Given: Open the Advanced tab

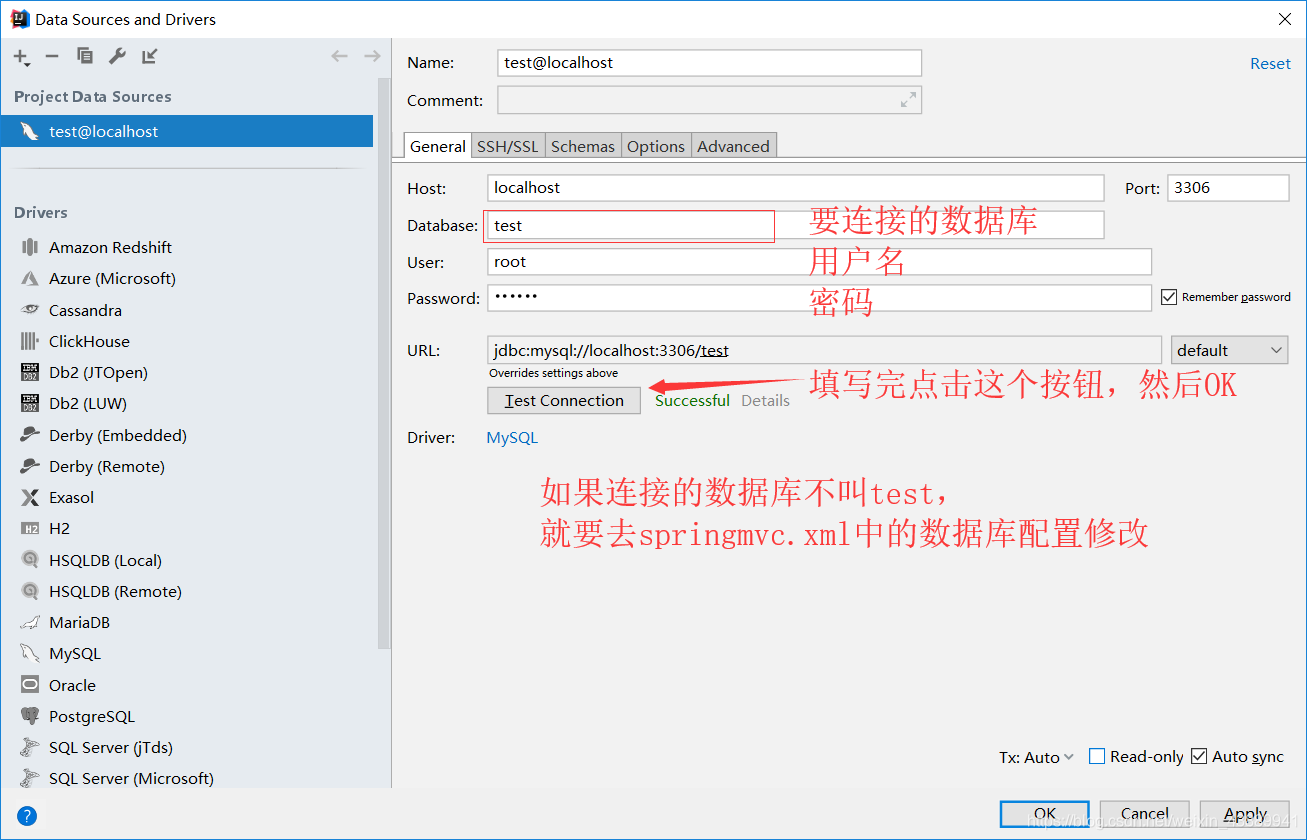Looking at the screenshot, I should tap(733, 146).
